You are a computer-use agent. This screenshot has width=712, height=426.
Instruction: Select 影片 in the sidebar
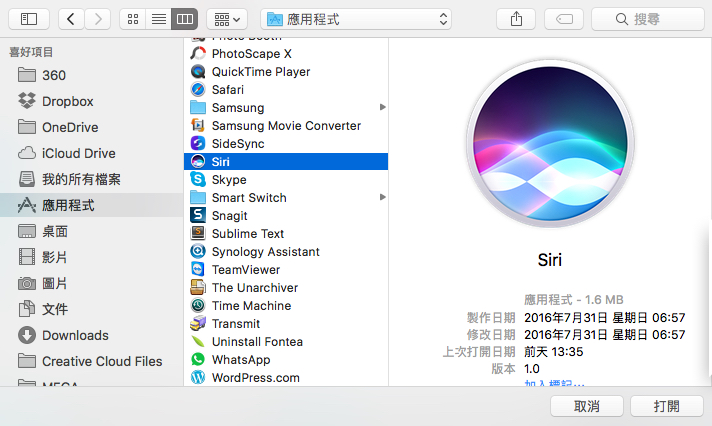point(91,257)
